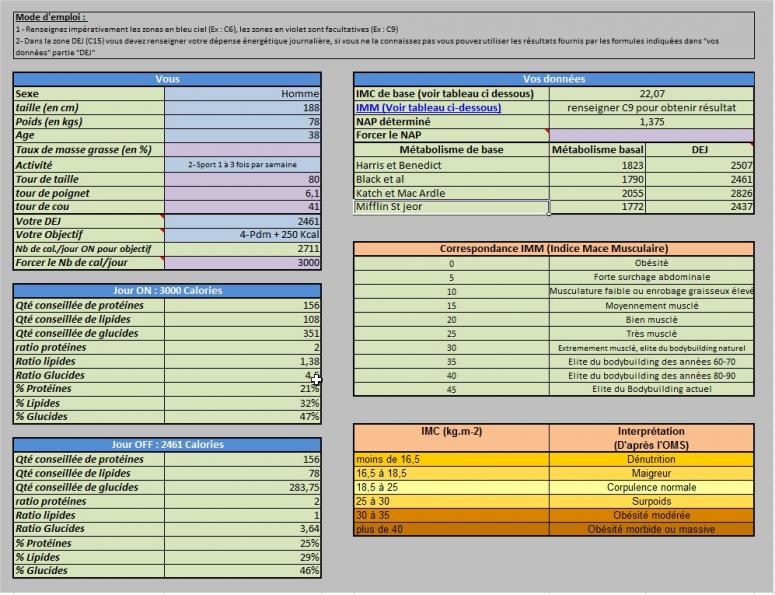775x595 pixels.
Task: Select the Vous table header
Action: pos(167,79)
